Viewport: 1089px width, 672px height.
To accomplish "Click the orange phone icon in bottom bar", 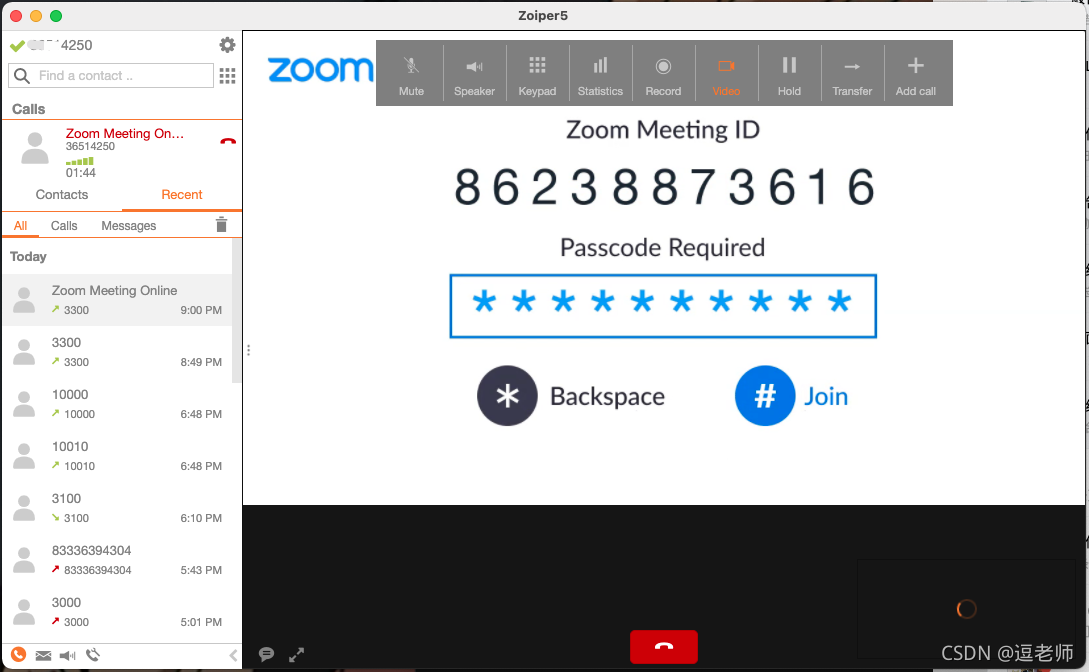I will tap(19, 654).
